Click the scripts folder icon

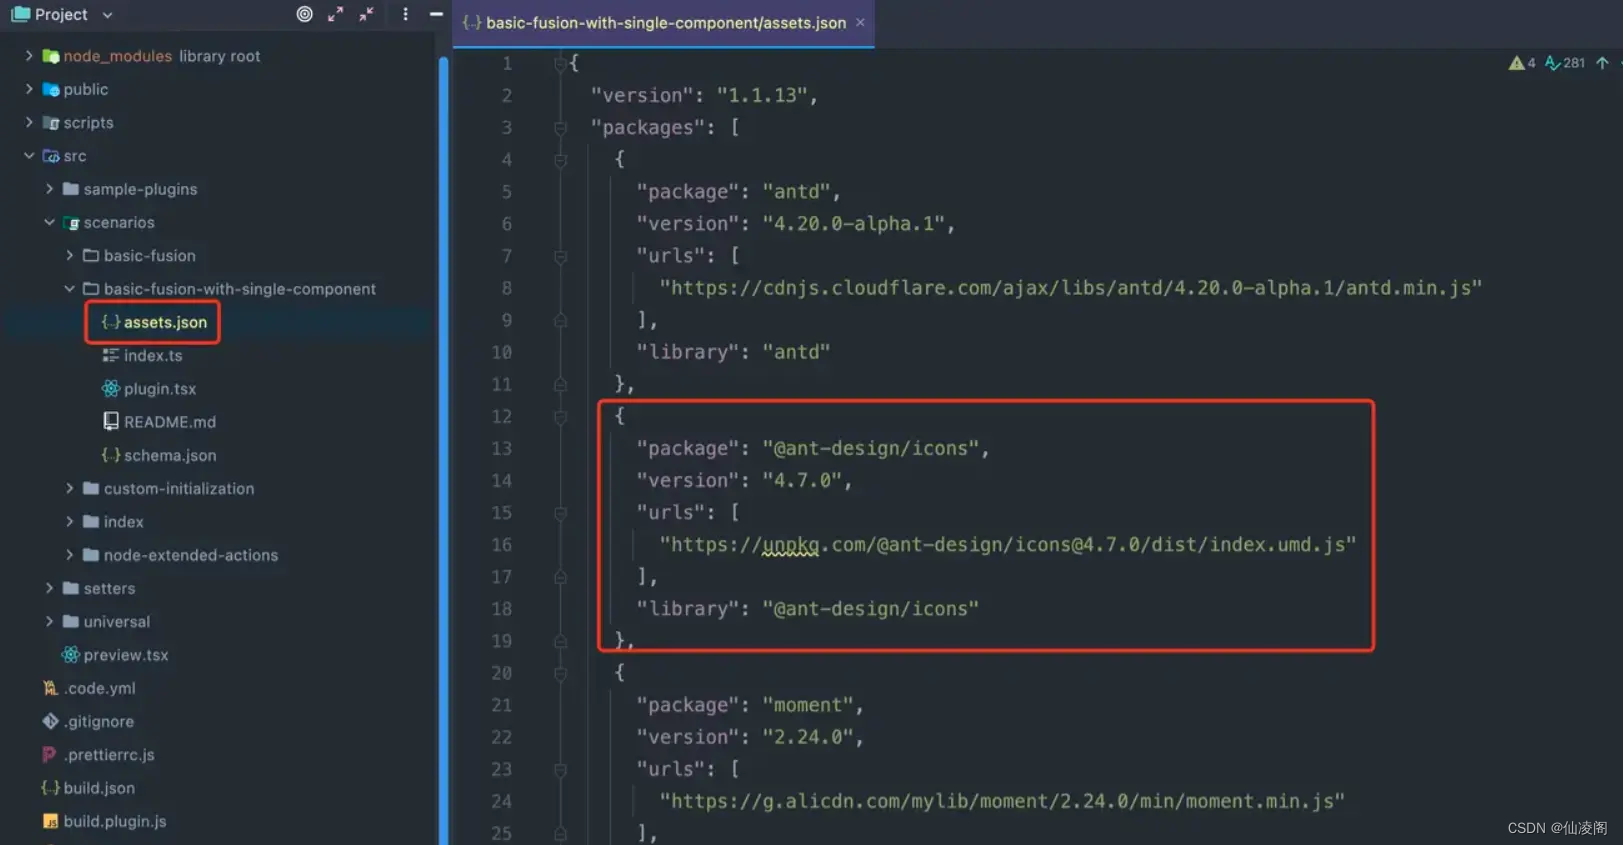click(51, 123)
